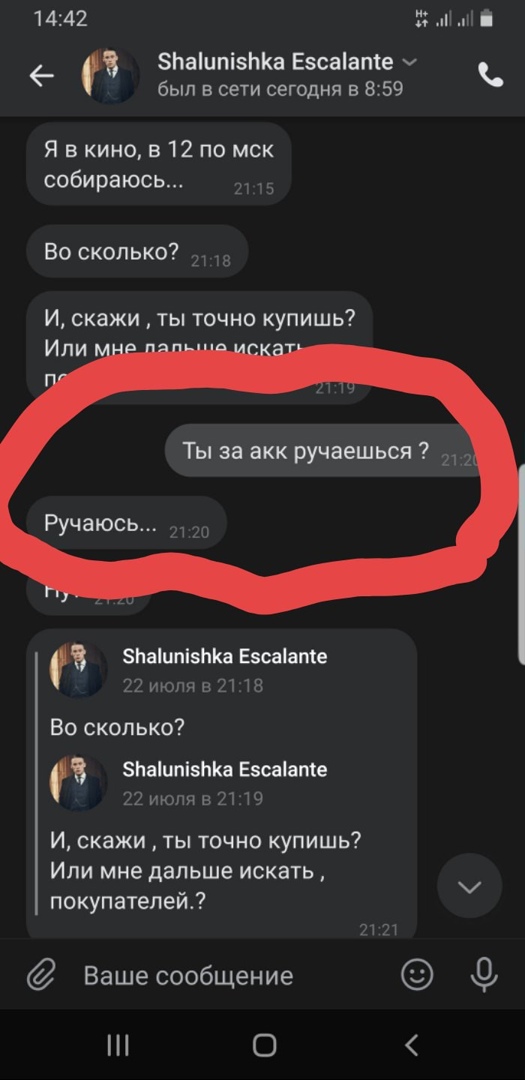Tap the Android recent apps button
Viewport: 525px width, 1080px height.
coord(118,1046)
